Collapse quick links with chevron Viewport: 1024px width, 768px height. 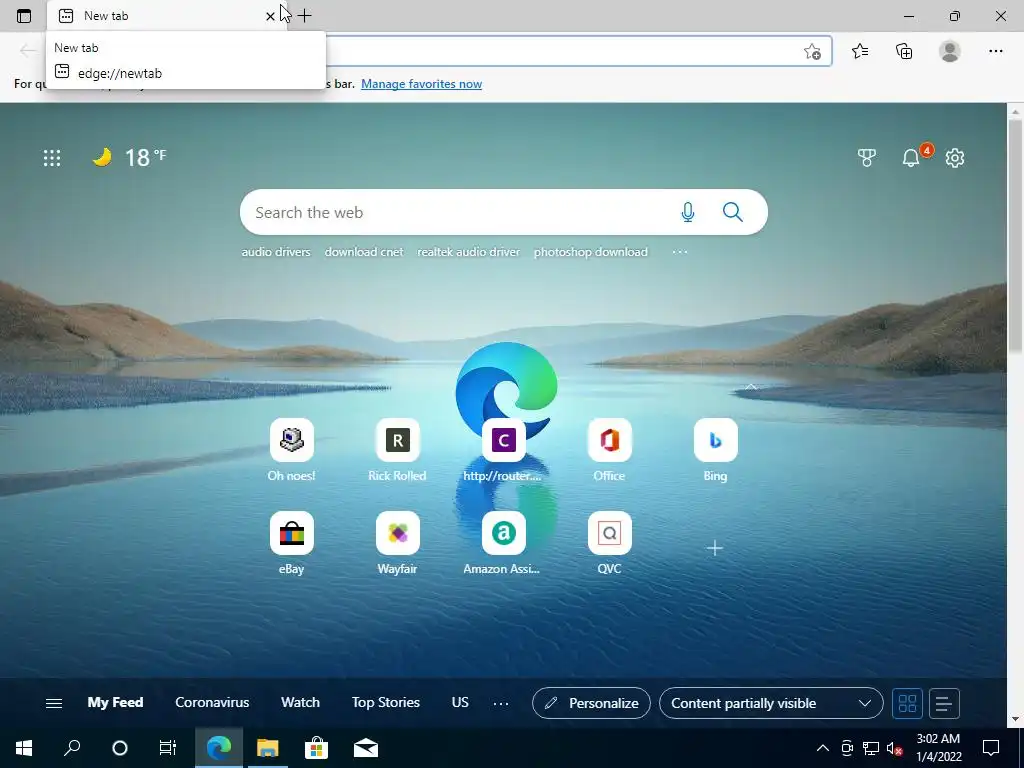(x=751, y=387)
